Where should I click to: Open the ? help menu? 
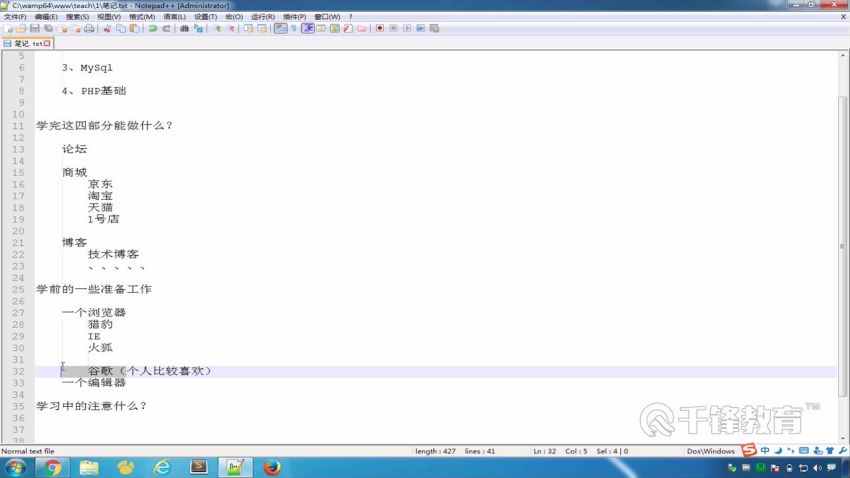tap(351, 17)
